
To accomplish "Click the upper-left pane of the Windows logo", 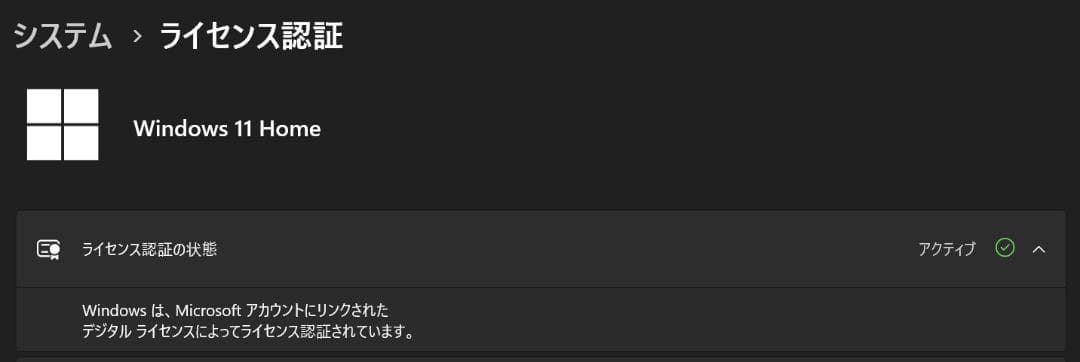I will click(x=44, y=106).
